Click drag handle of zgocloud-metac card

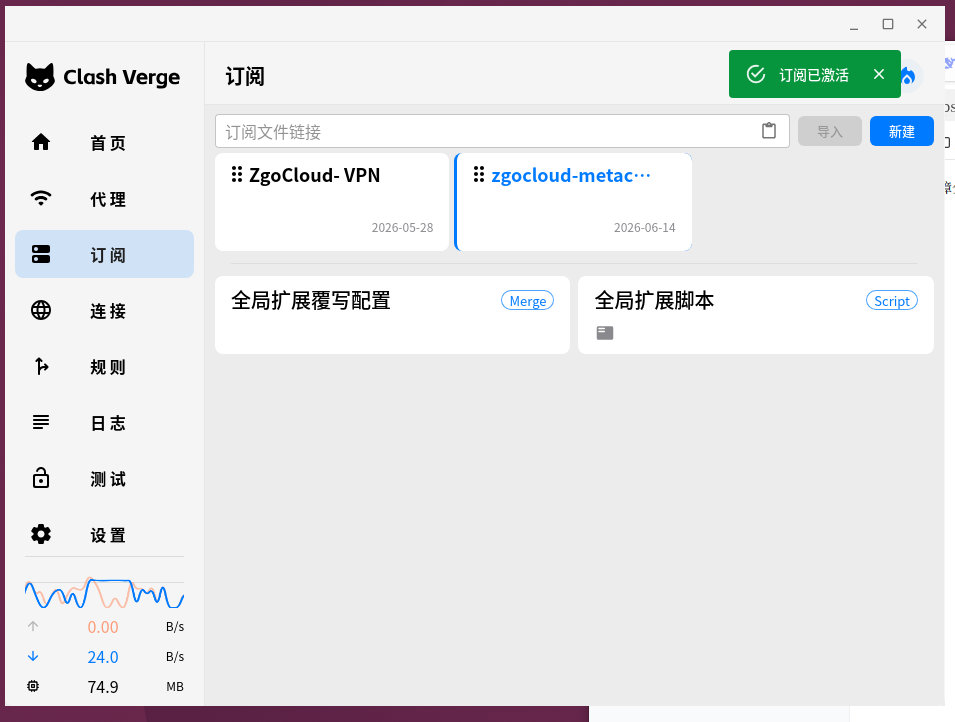(479, 174)
